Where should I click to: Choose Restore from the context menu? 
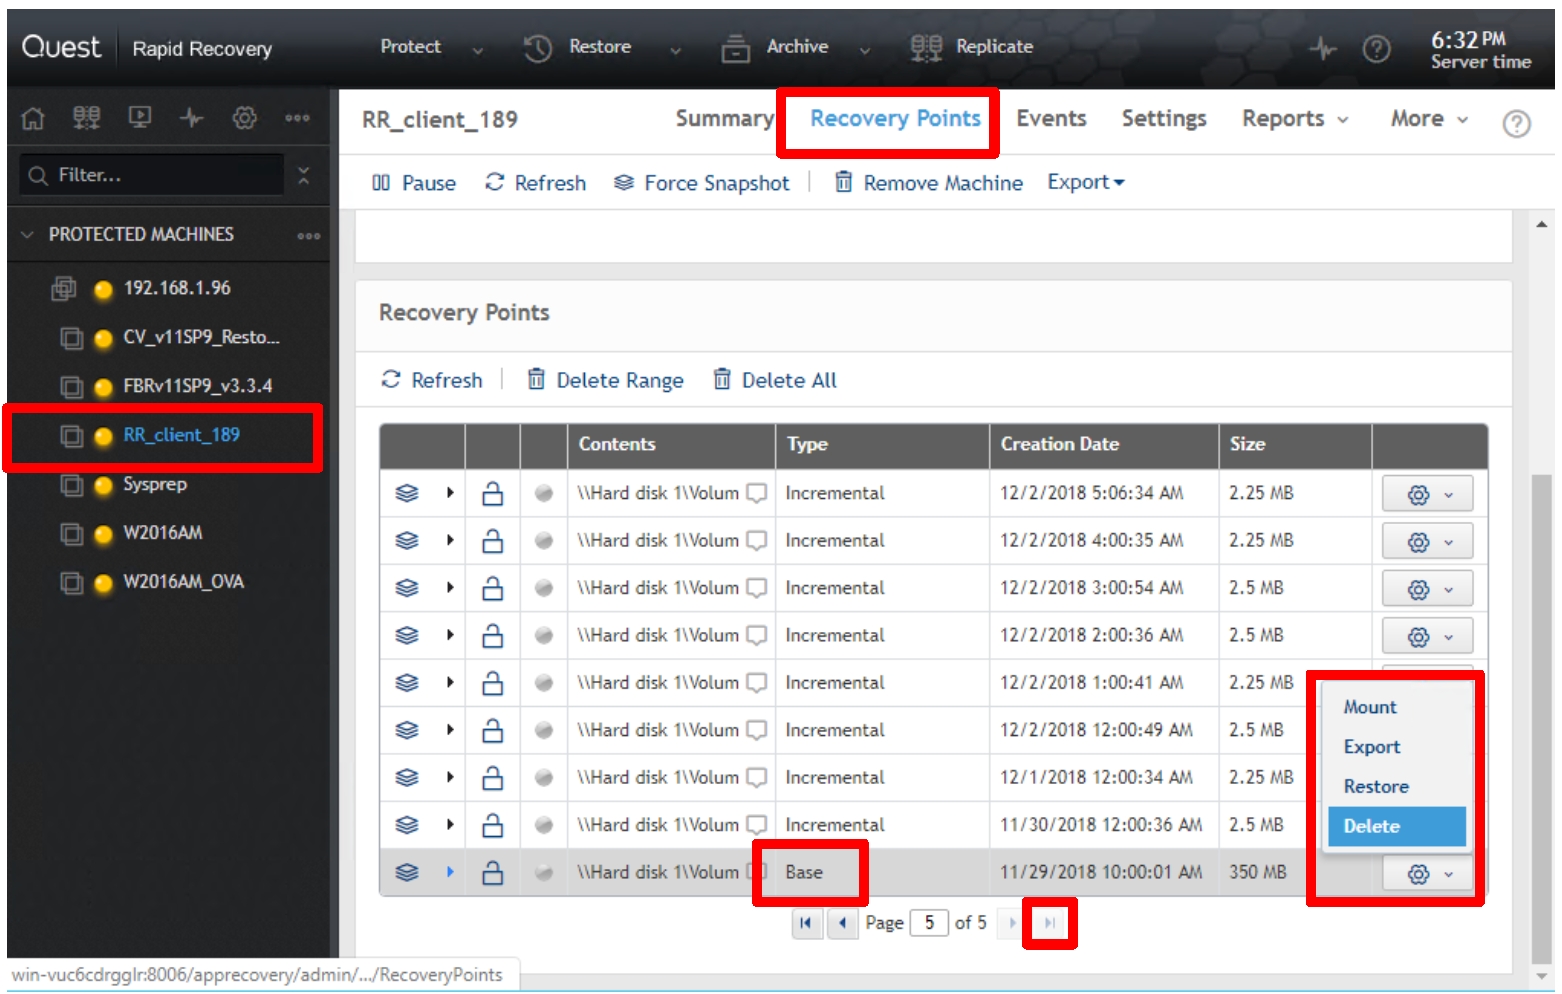1397,787
